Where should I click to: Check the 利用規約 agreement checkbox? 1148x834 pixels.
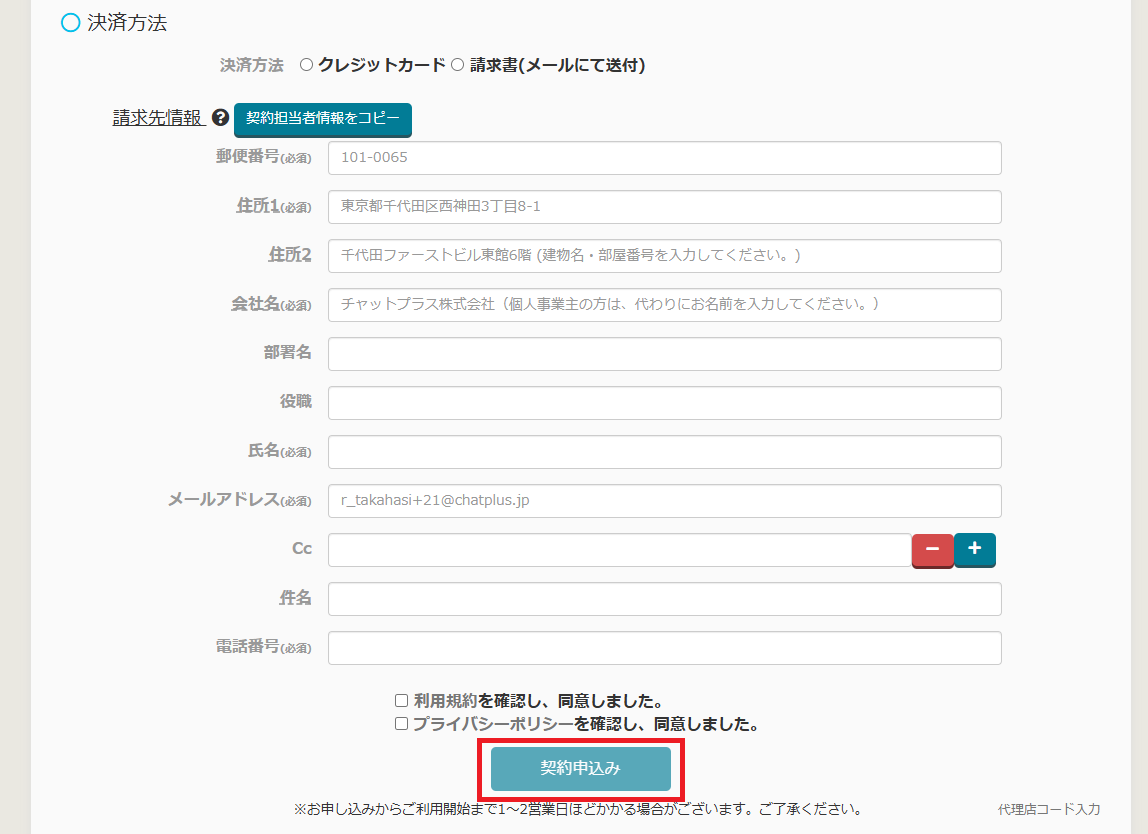pos(401,701)
